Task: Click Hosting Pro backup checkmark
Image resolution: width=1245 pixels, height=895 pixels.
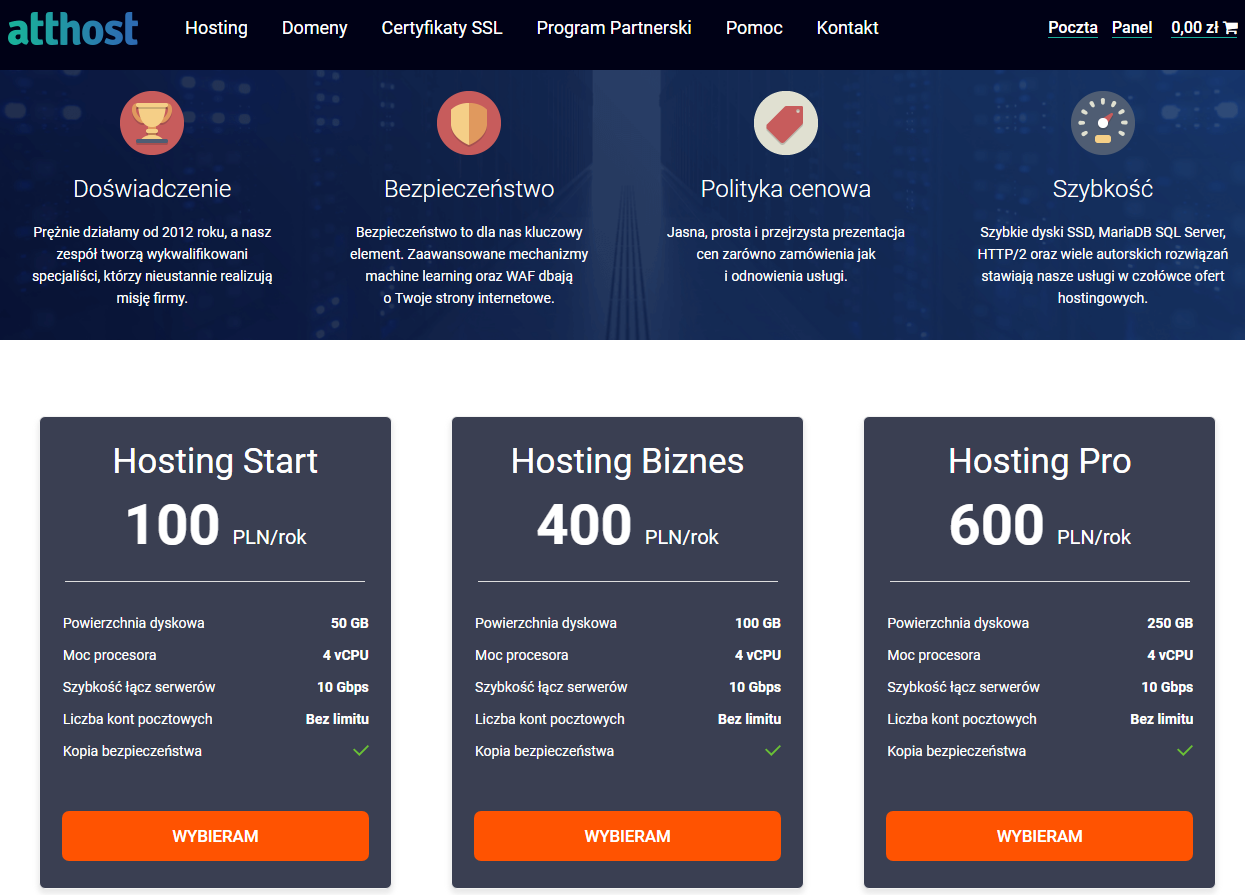Action: [x=1185, y=750]
